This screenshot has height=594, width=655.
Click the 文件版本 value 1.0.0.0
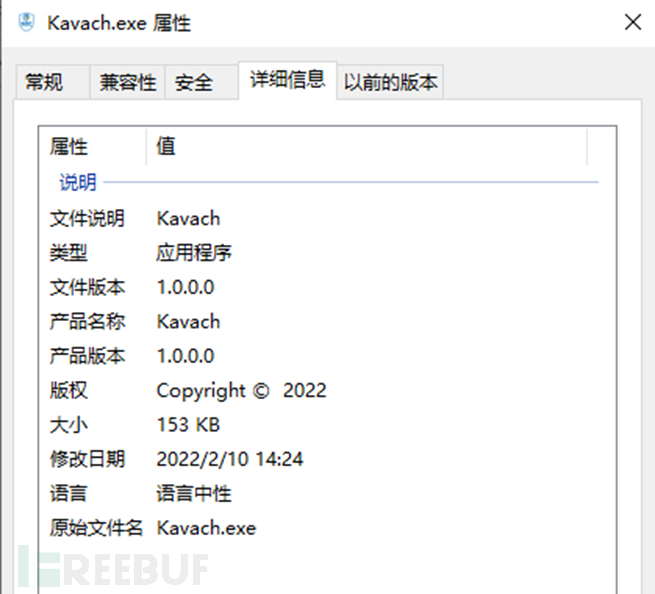[x=185, y=287]
